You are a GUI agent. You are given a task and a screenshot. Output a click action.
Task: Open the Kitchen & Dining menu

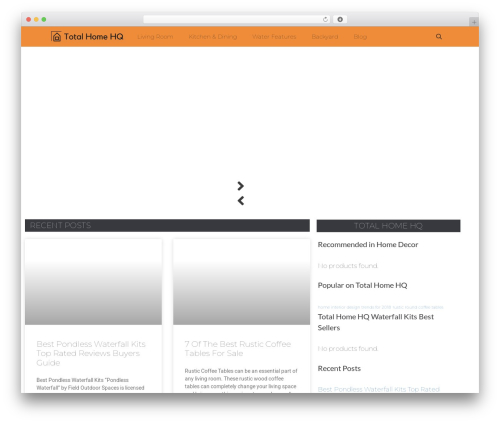213,37
